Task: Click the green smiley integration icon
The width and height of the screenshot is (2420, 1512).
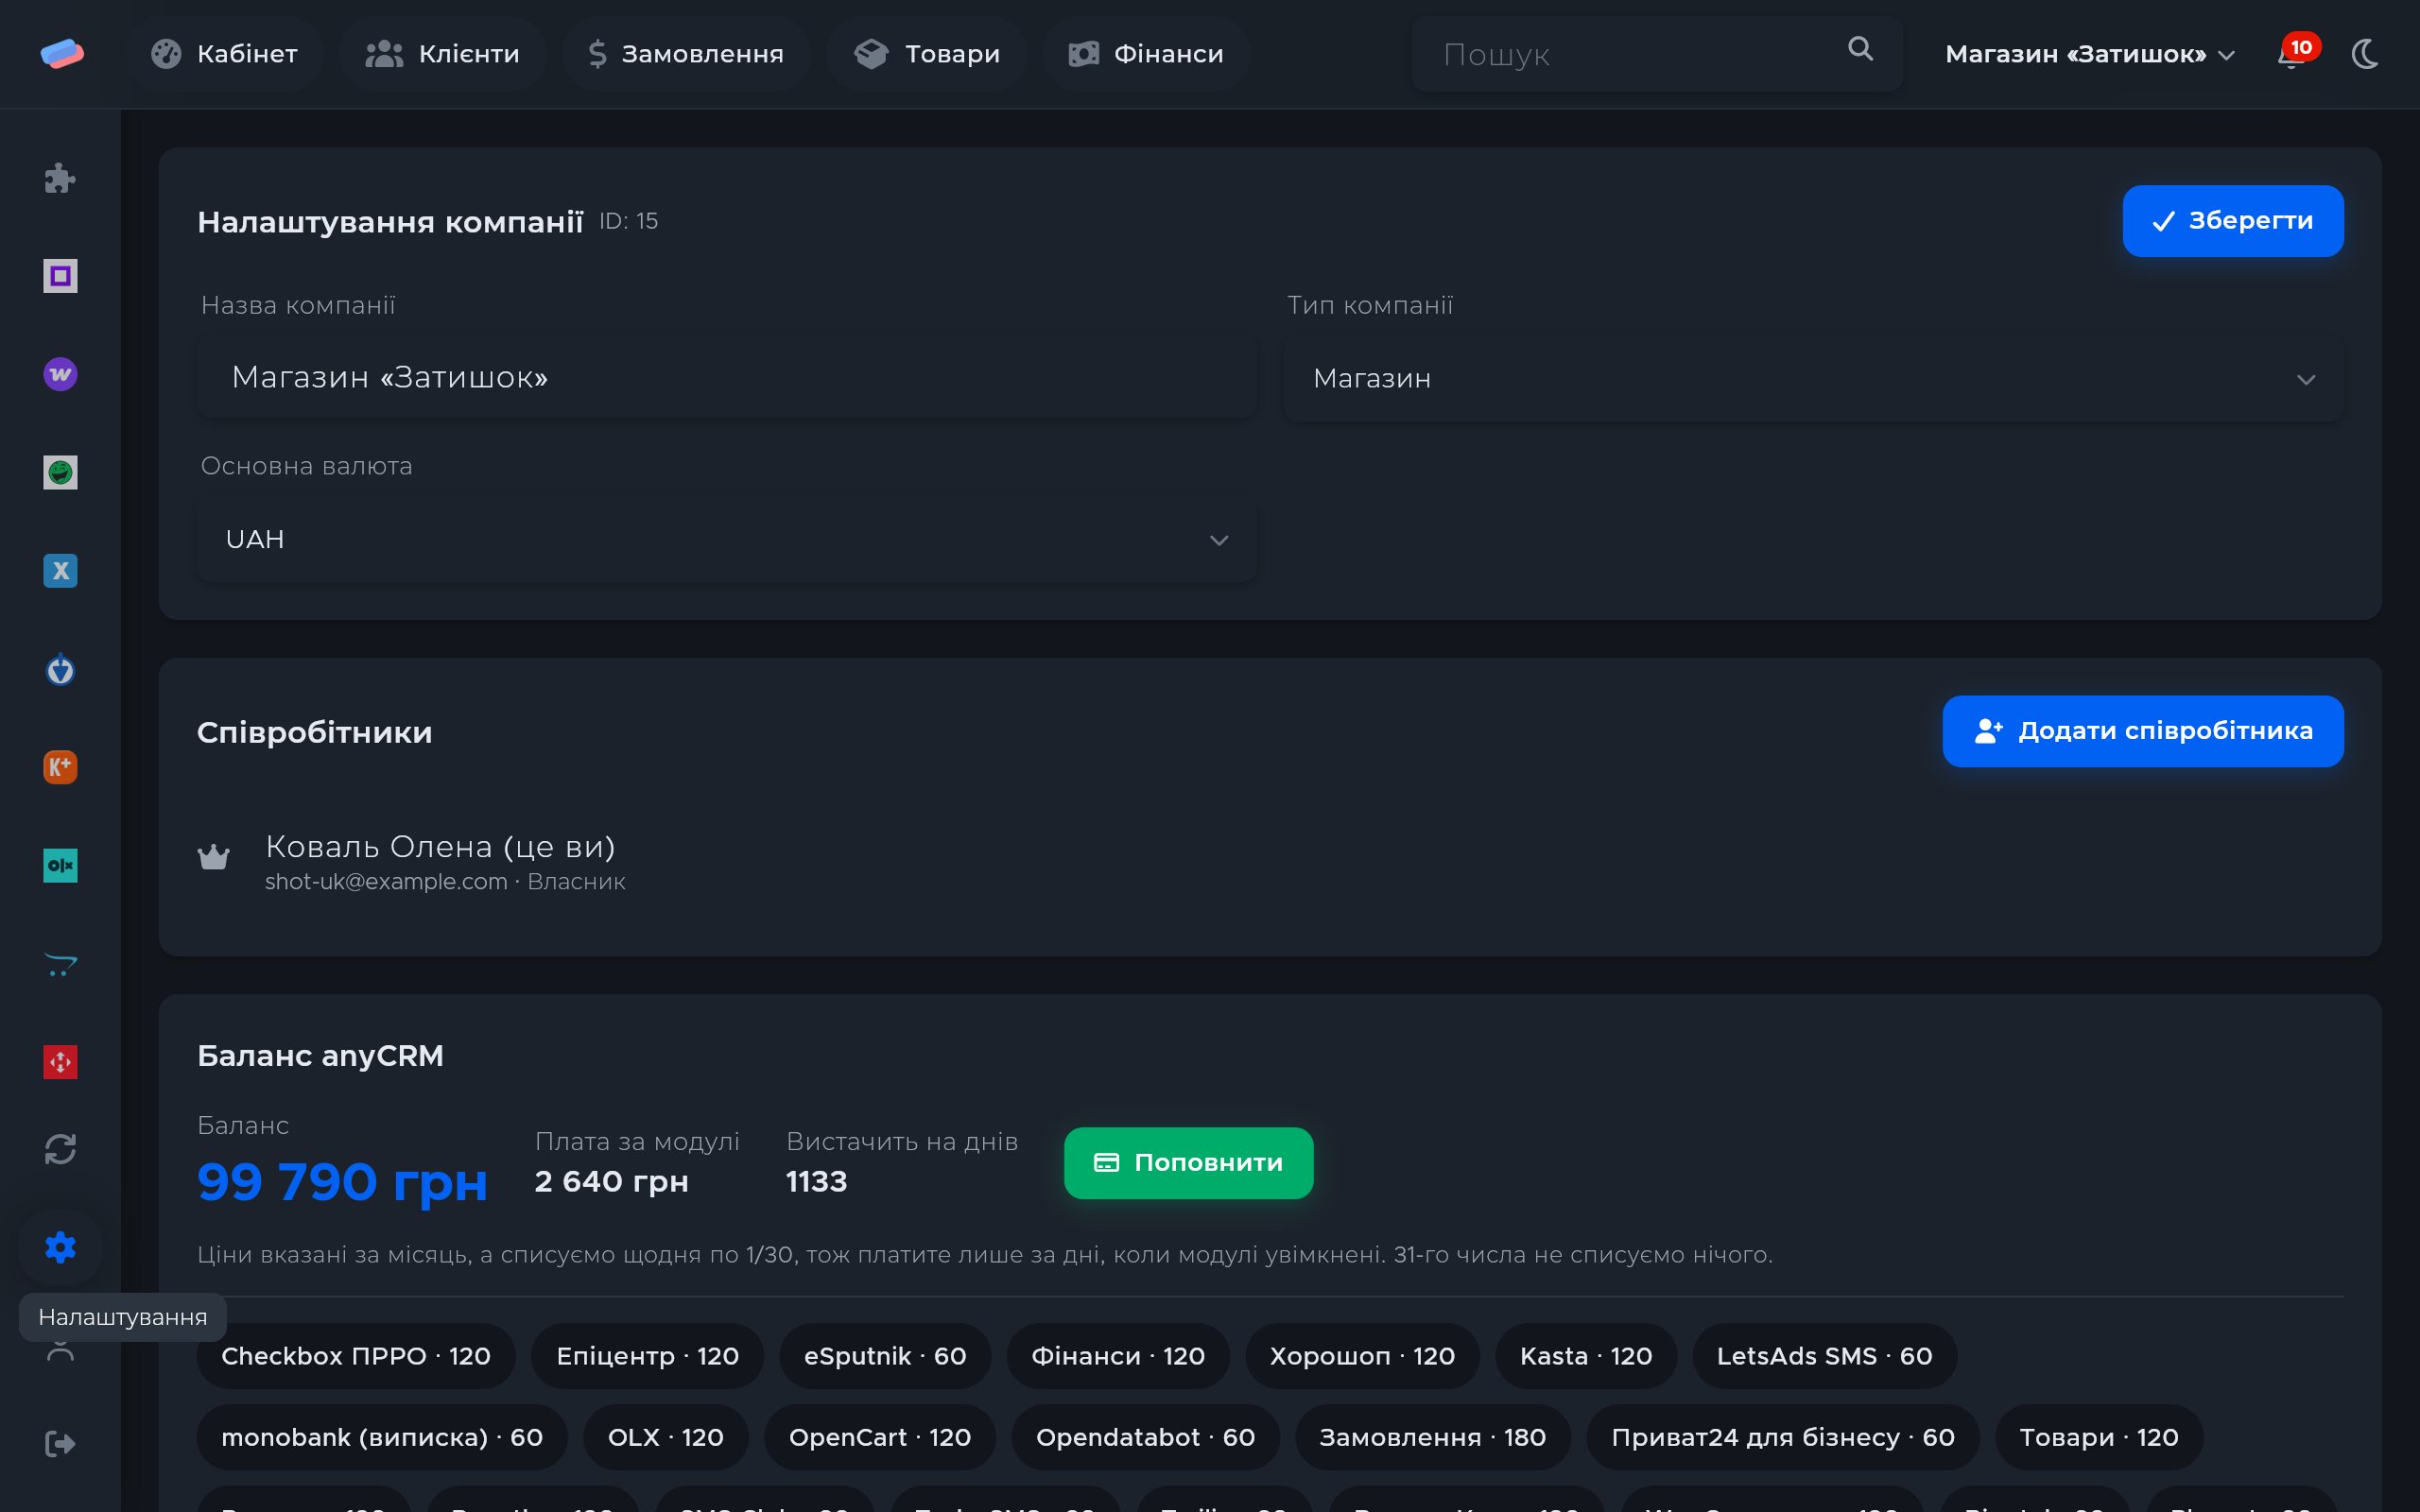Action: click(x=60, y=472)
